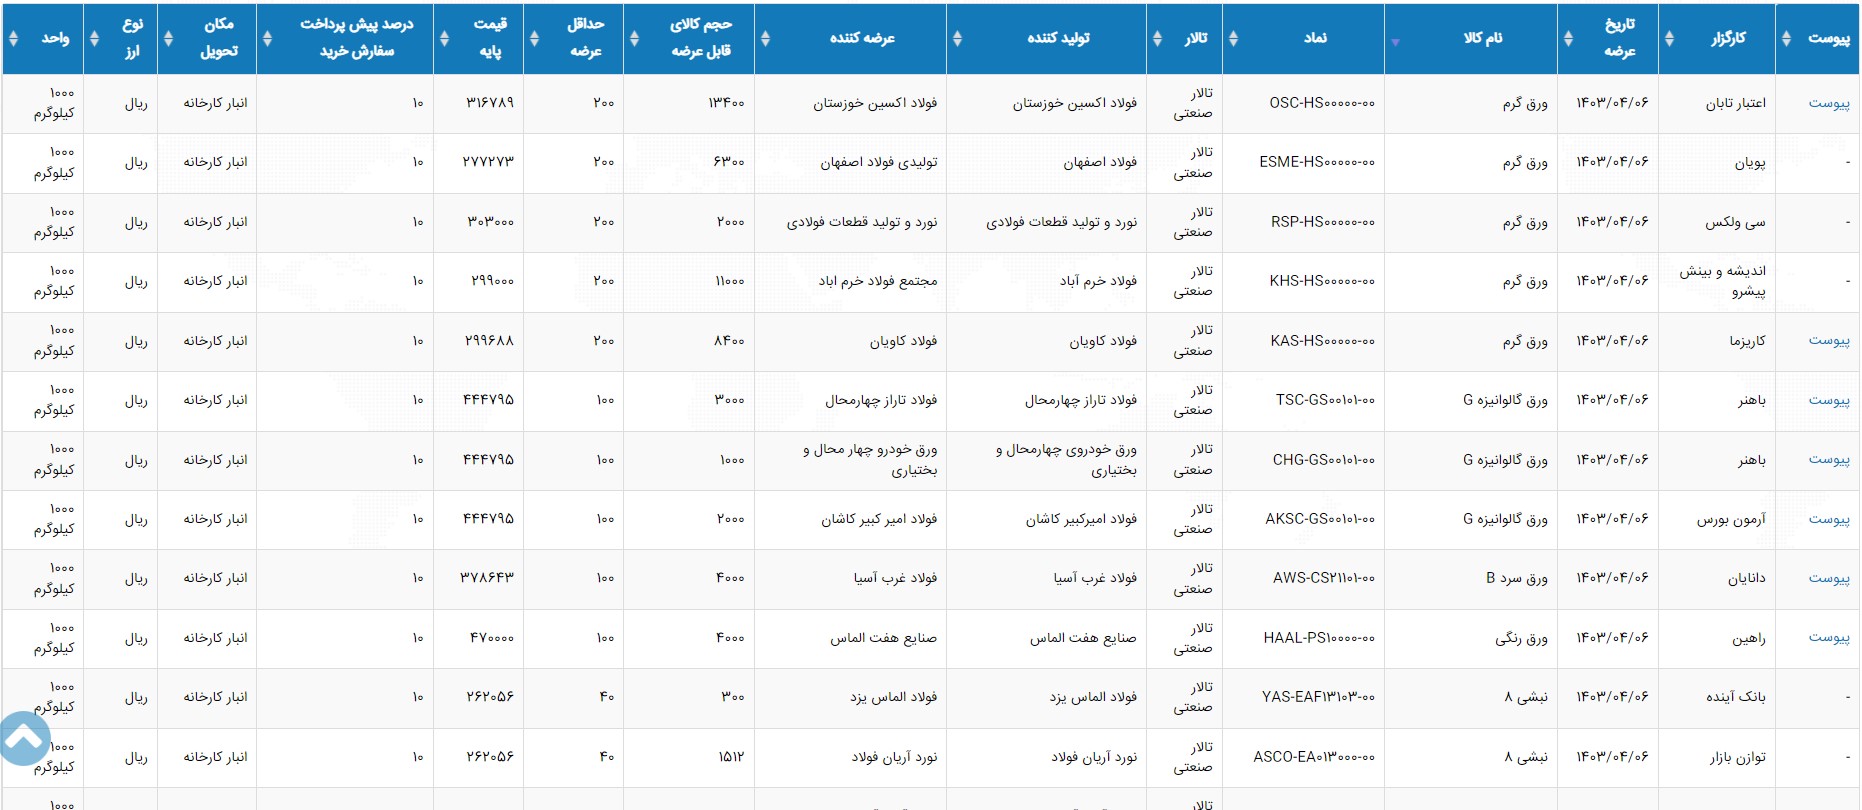The width and height of the screenshot is (1862, 810).
Task: Click broker name پویان
Action: point(1750,162)
